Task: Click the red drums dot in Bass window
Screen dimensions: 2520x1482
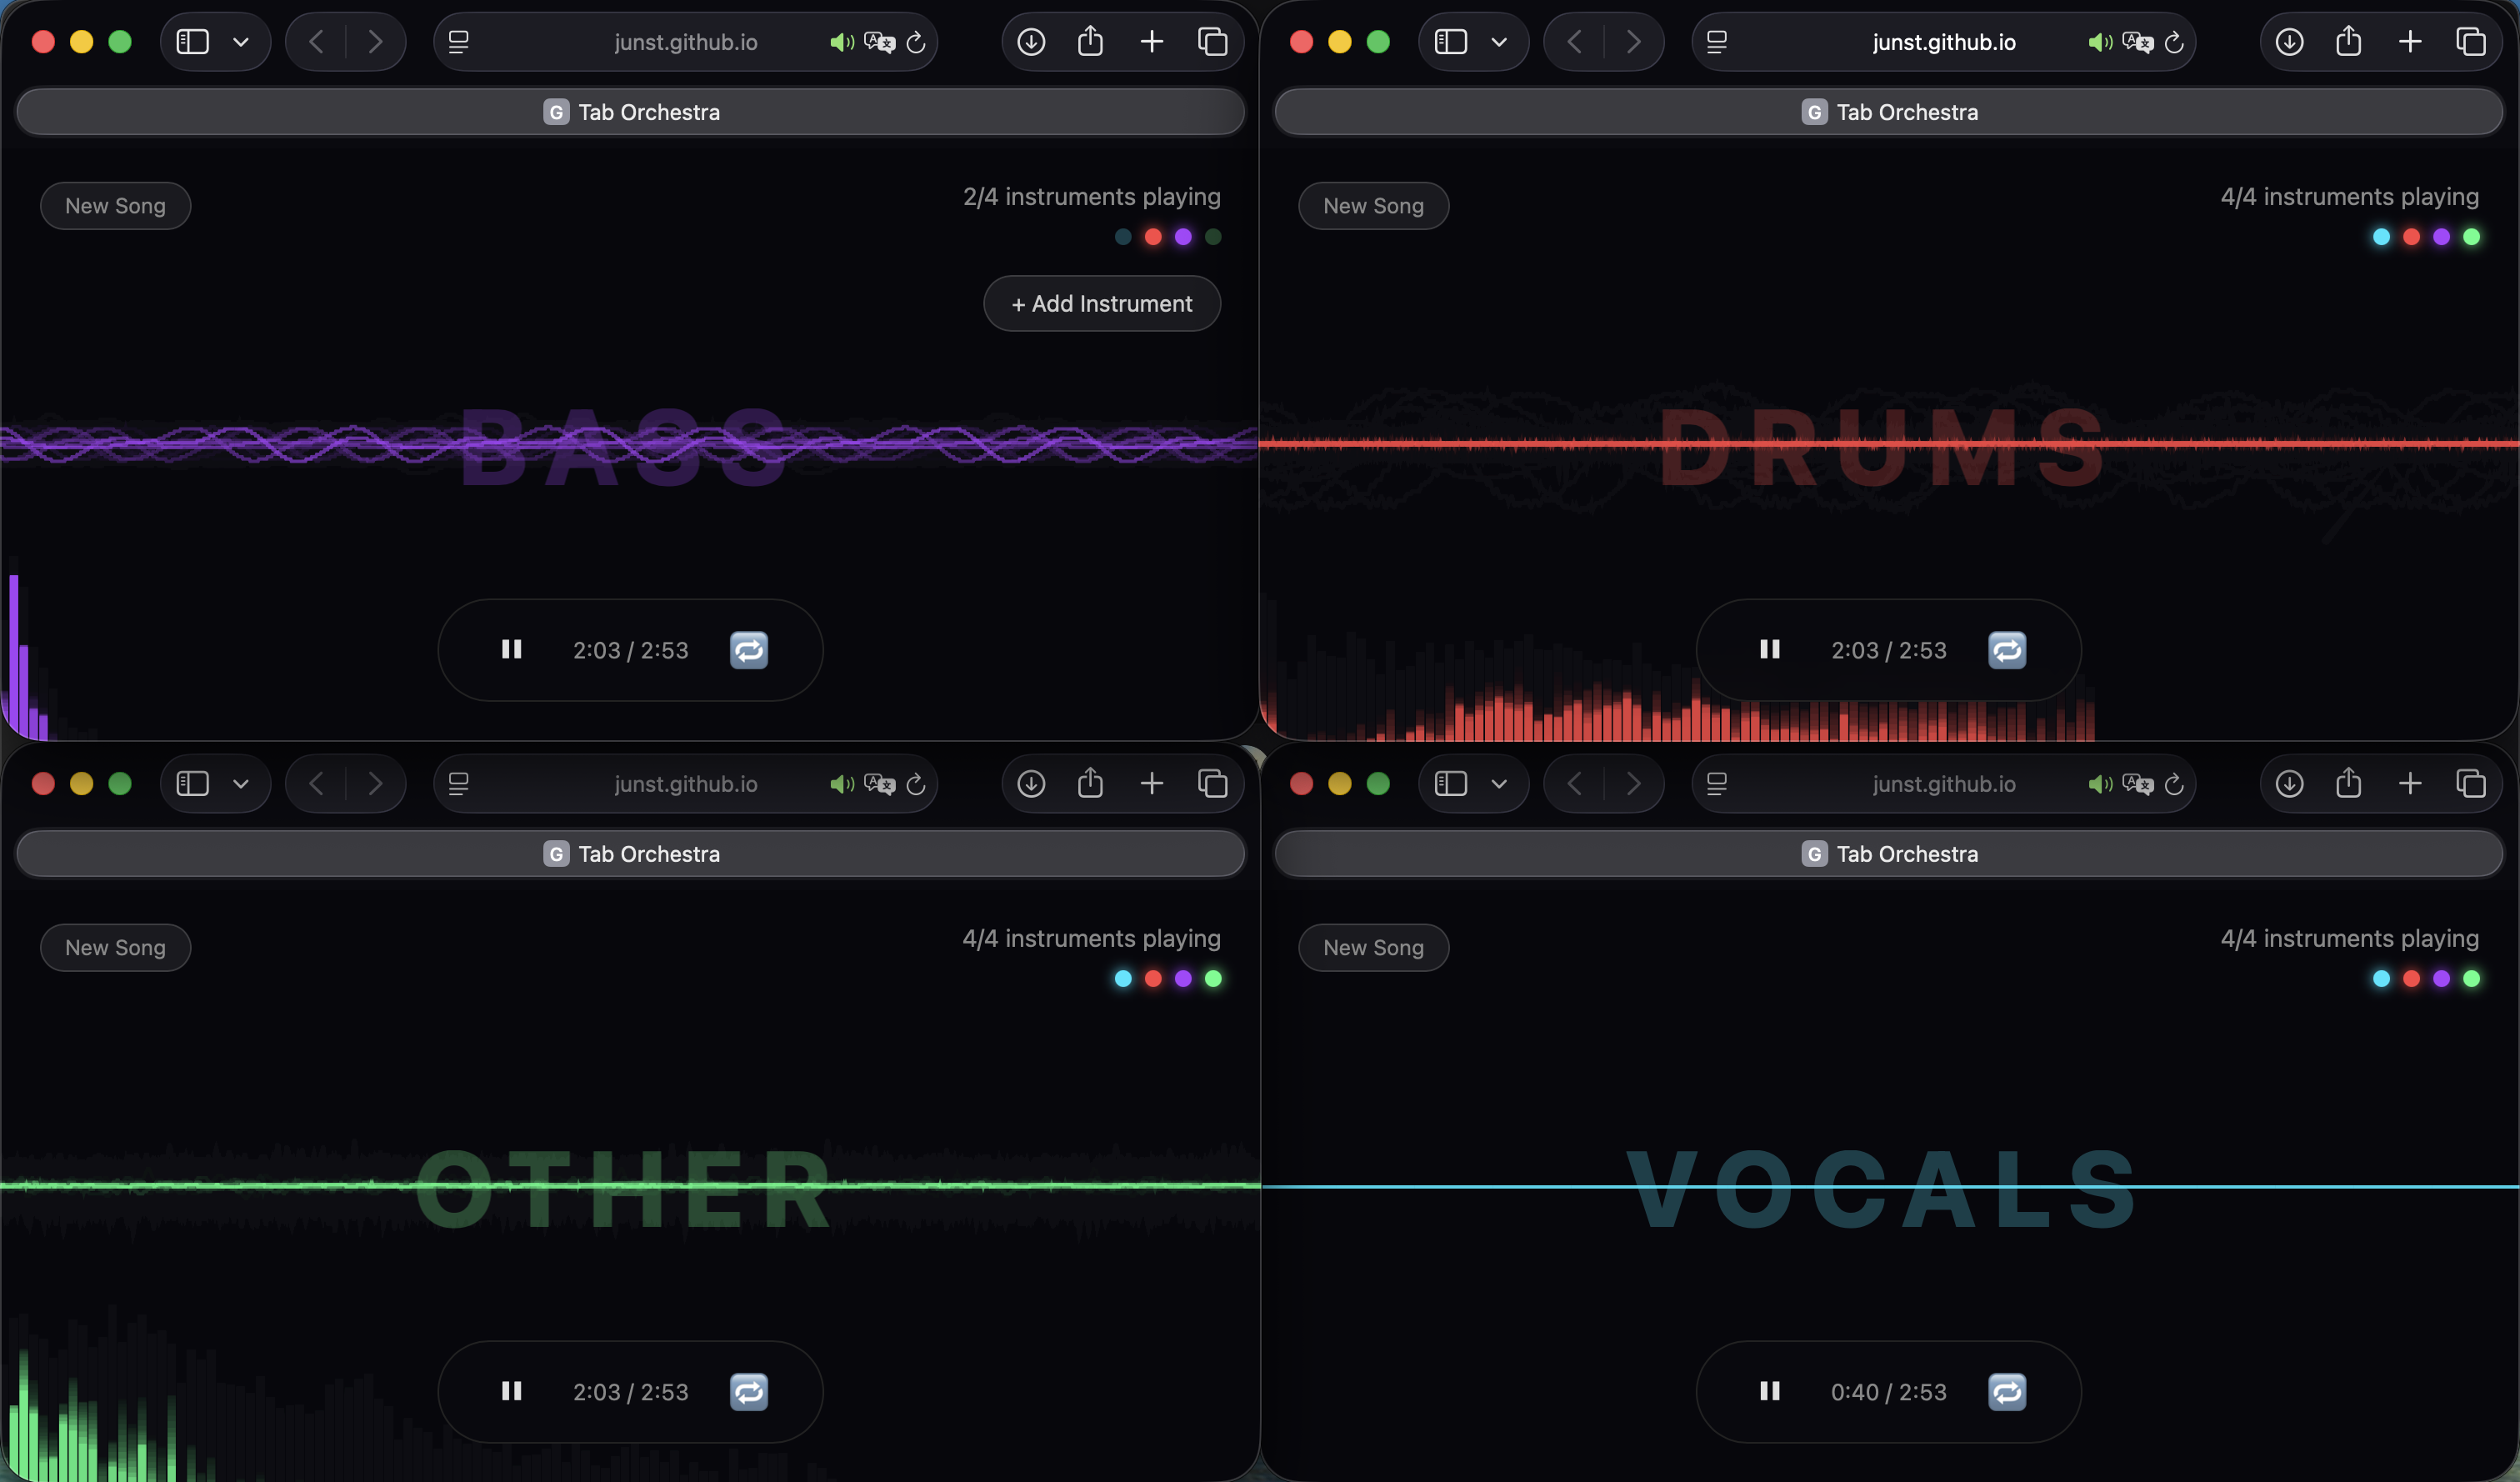Action: pyautogui.click(x=1153, y=237)
